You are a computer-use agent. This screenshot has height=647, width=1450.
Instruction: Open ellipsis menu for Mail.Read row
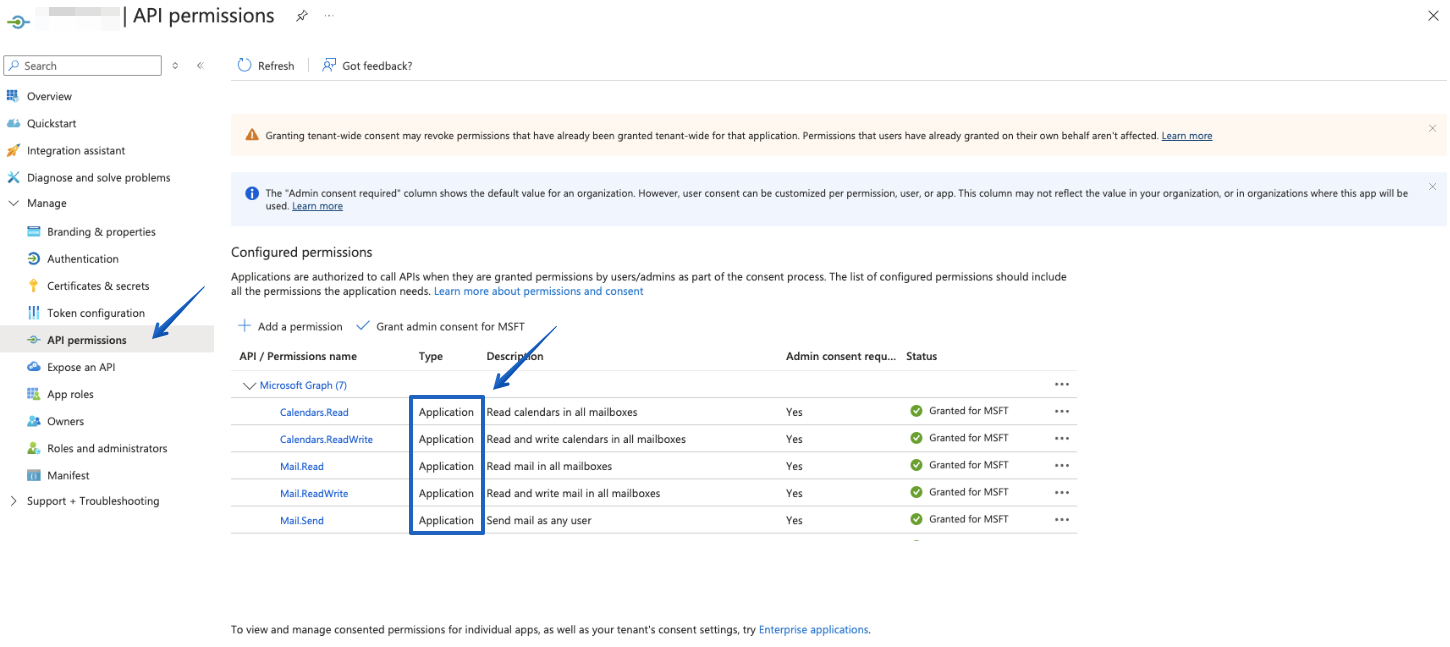[x=1062, y=465]
